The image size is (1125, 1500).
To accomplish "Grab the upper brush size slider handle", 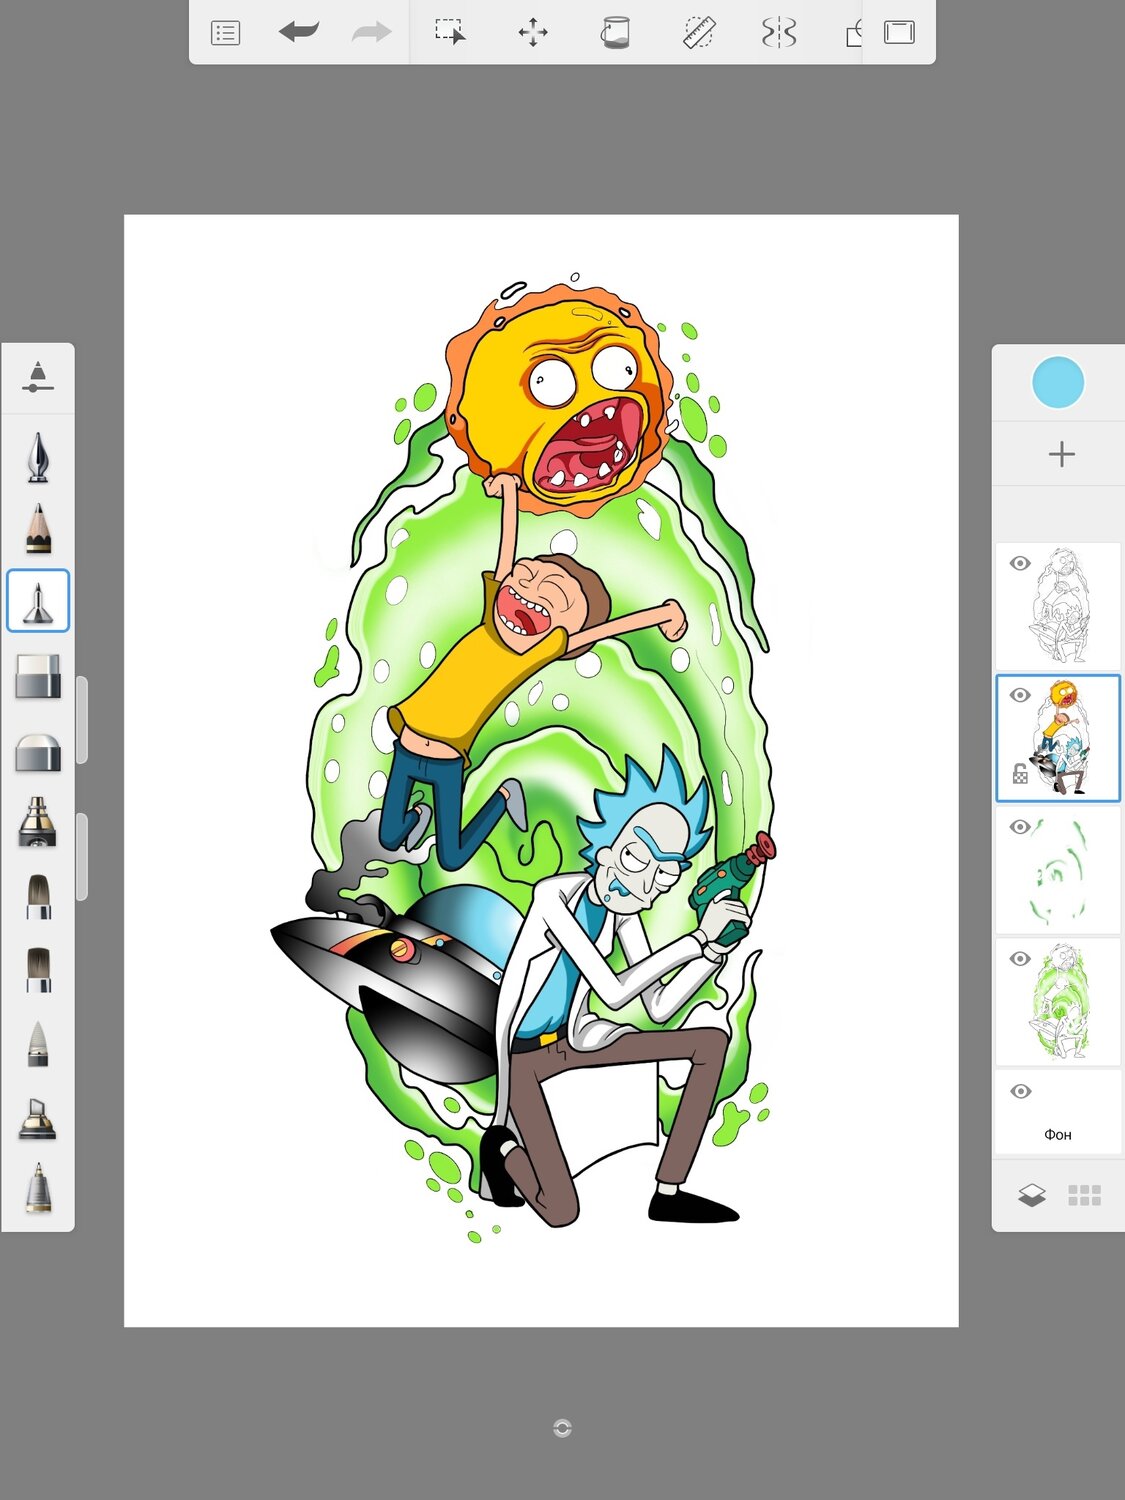I will tap(82, 720).
